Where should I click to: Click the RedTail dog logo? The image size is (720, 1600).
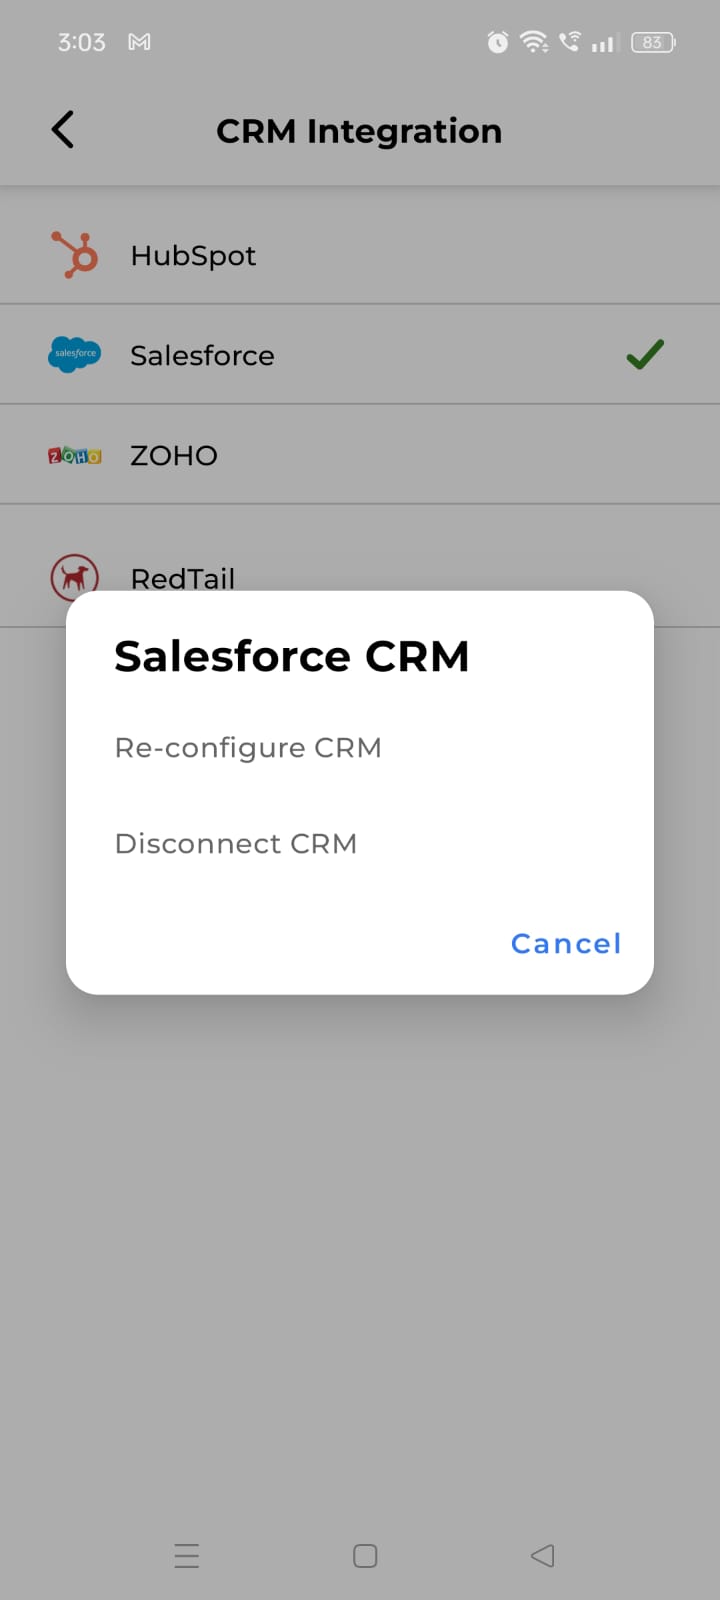pos(75,577)
